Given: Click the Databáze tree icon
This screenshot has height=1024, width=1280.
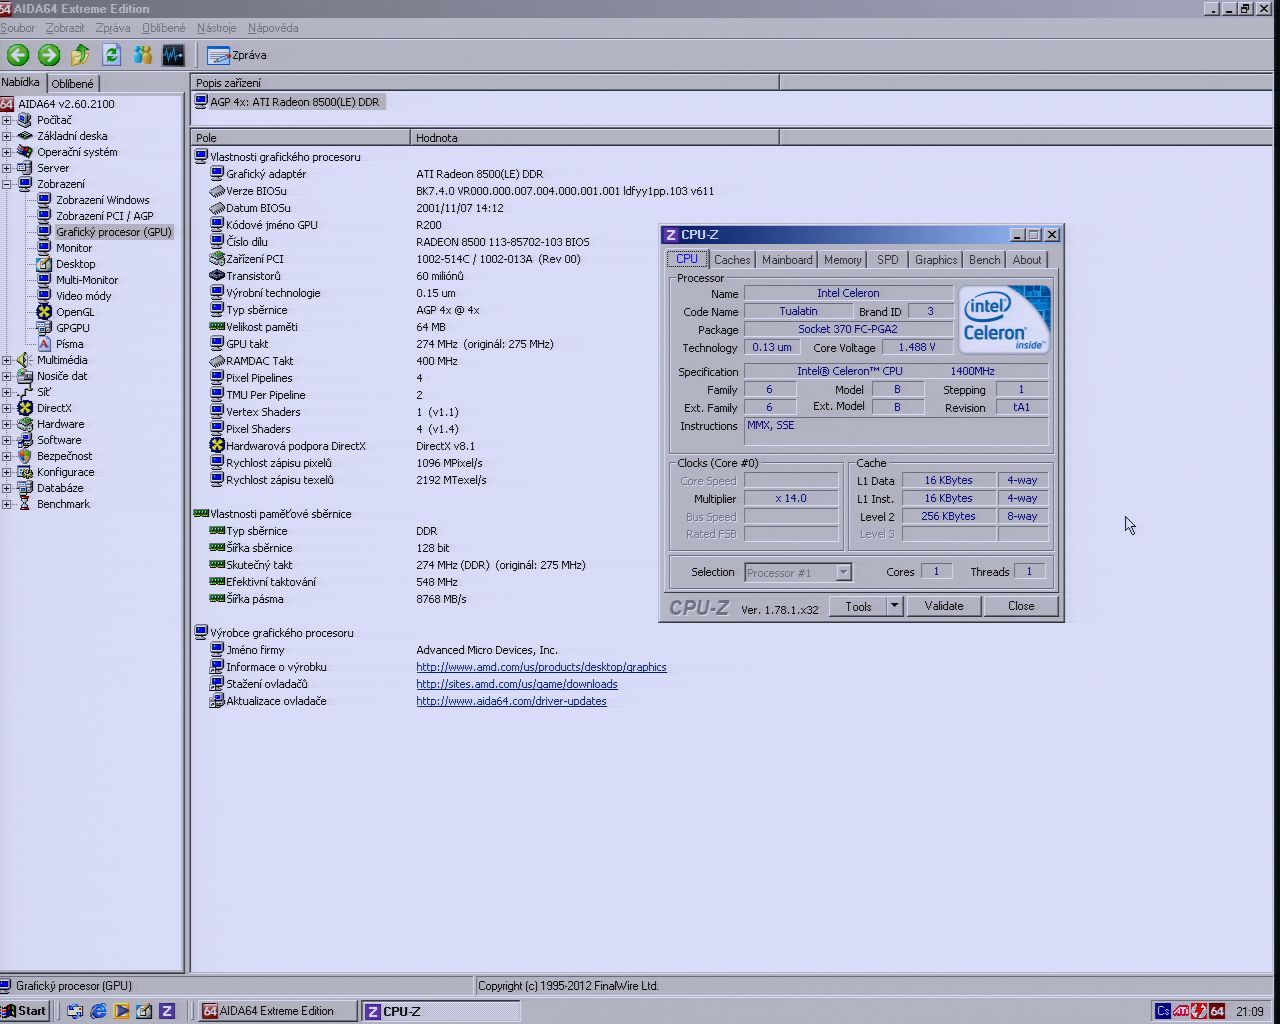Looking at the screenshot, I should point(25,488).
